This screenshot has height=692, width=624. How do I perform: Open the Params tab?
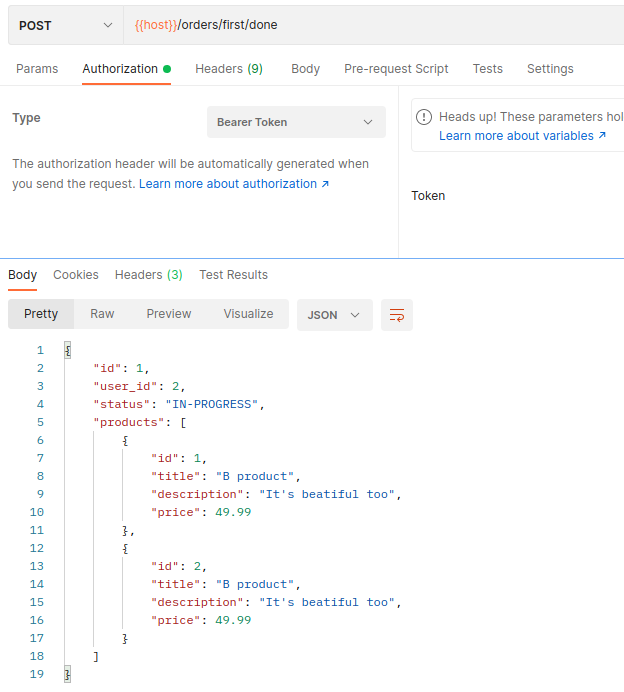(37, 69)
